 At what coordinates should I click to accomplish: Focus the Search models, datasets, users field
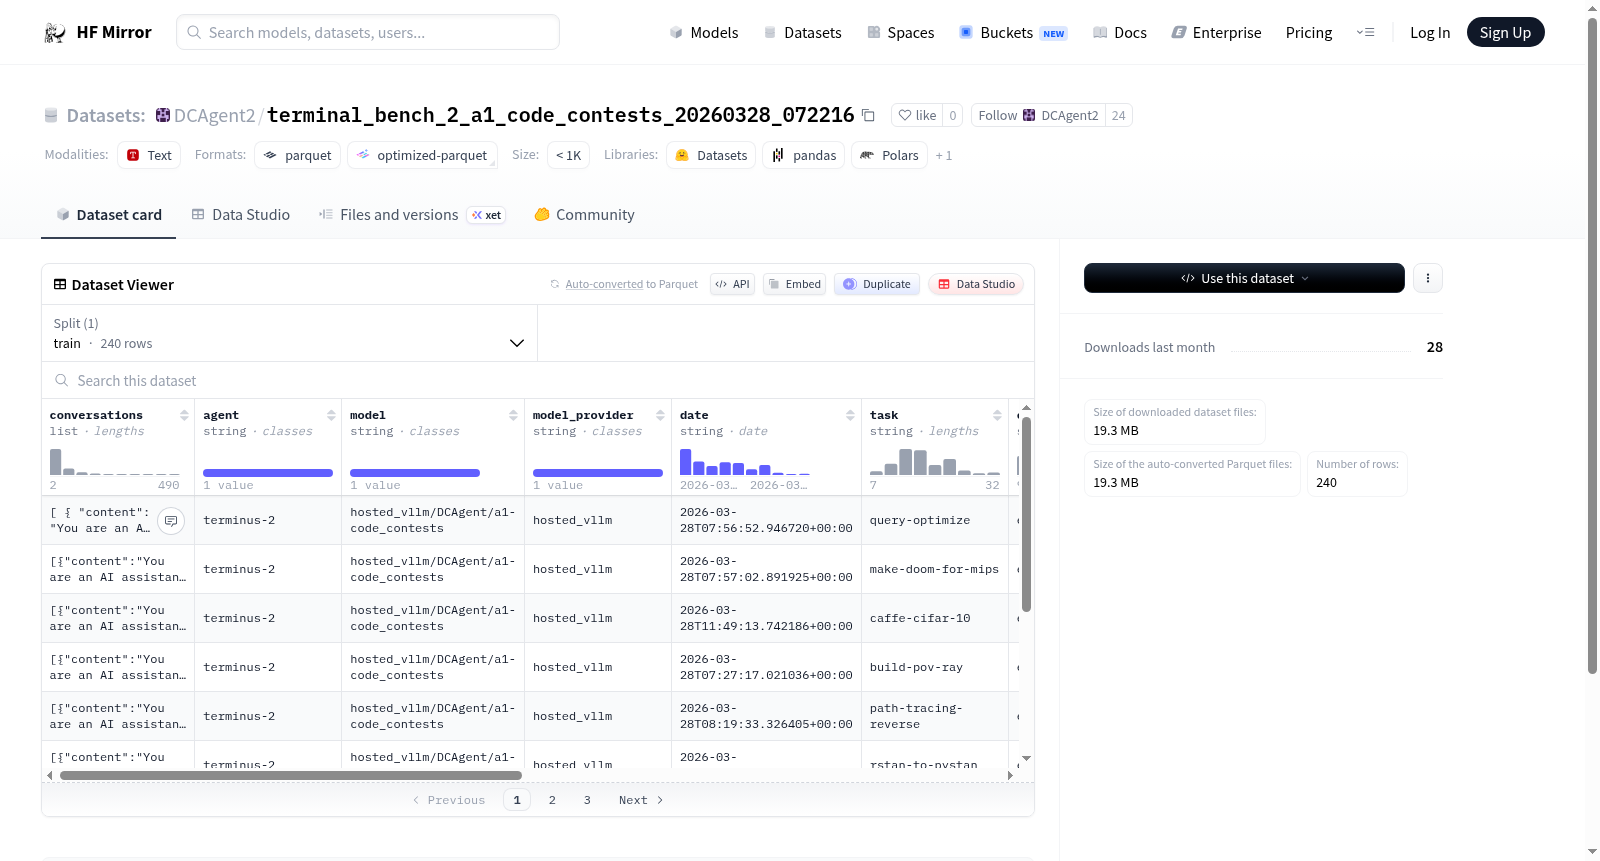click(x=368, y=32)
